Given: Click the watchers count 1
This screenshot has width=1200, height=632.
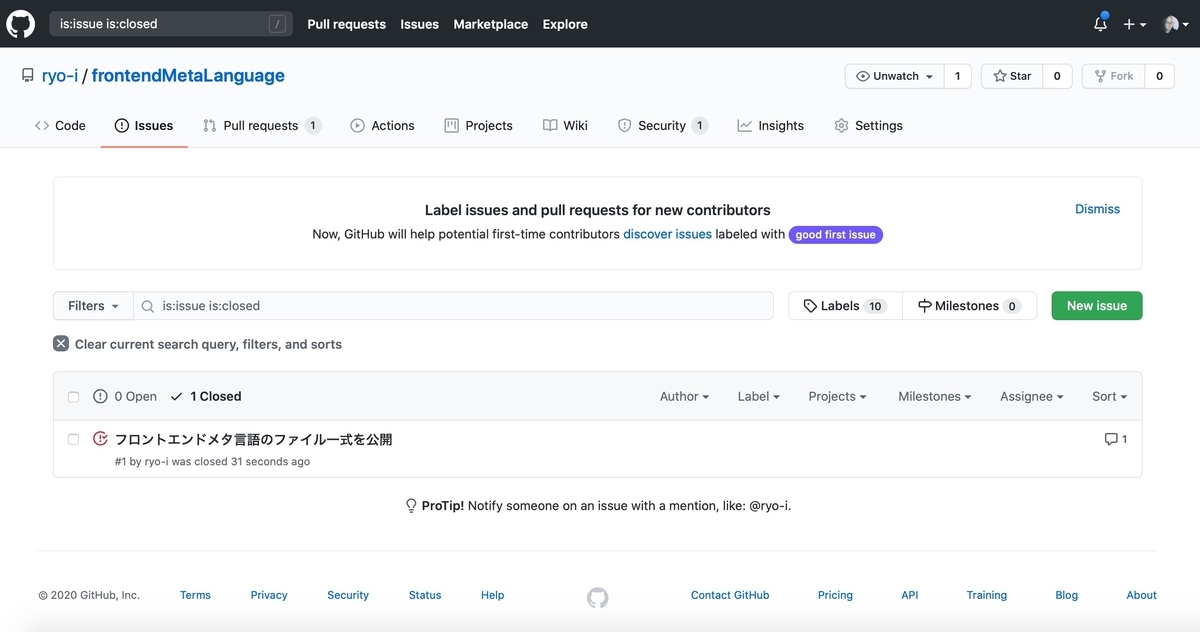Looking at the screenshot, I should pyautogui.click(x=957, y=76).
